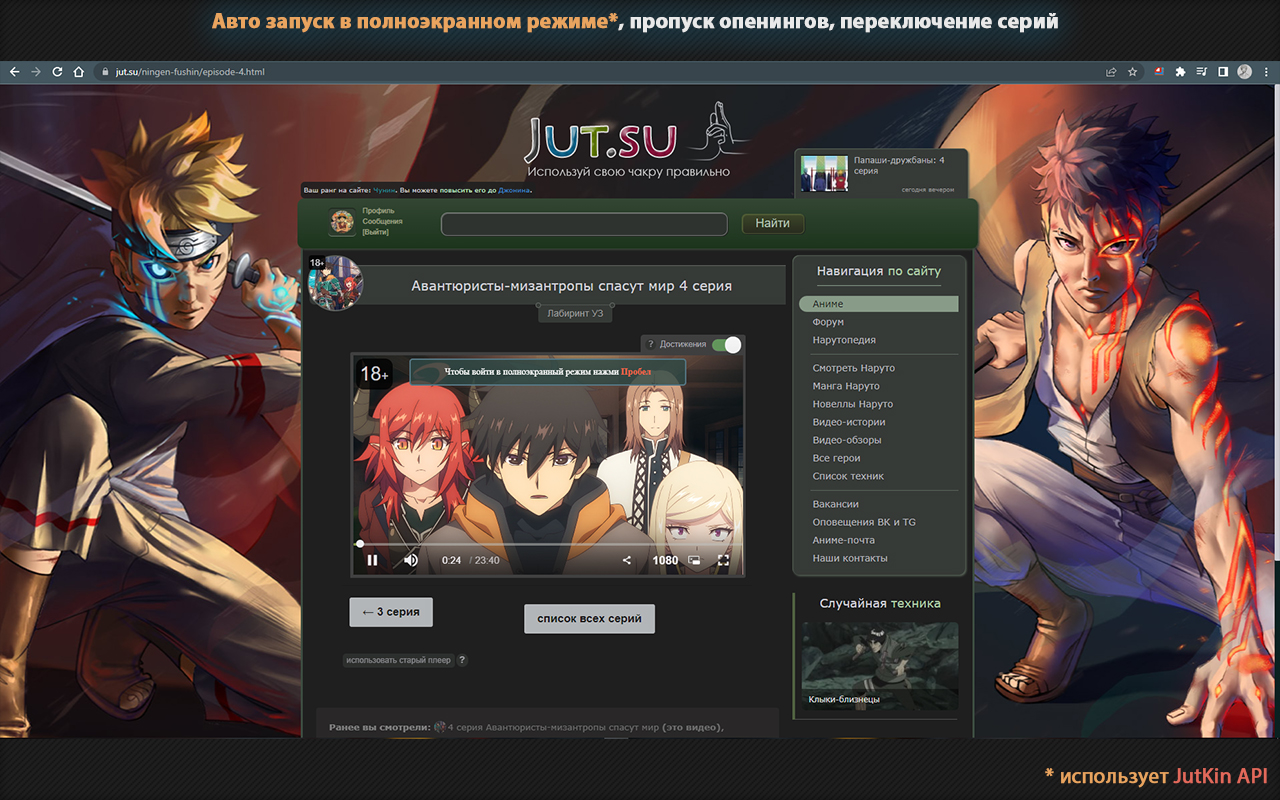This screenshot has width=1280, height=800.
Task: Open the Джонина rank link
Action: coord(514,190)
